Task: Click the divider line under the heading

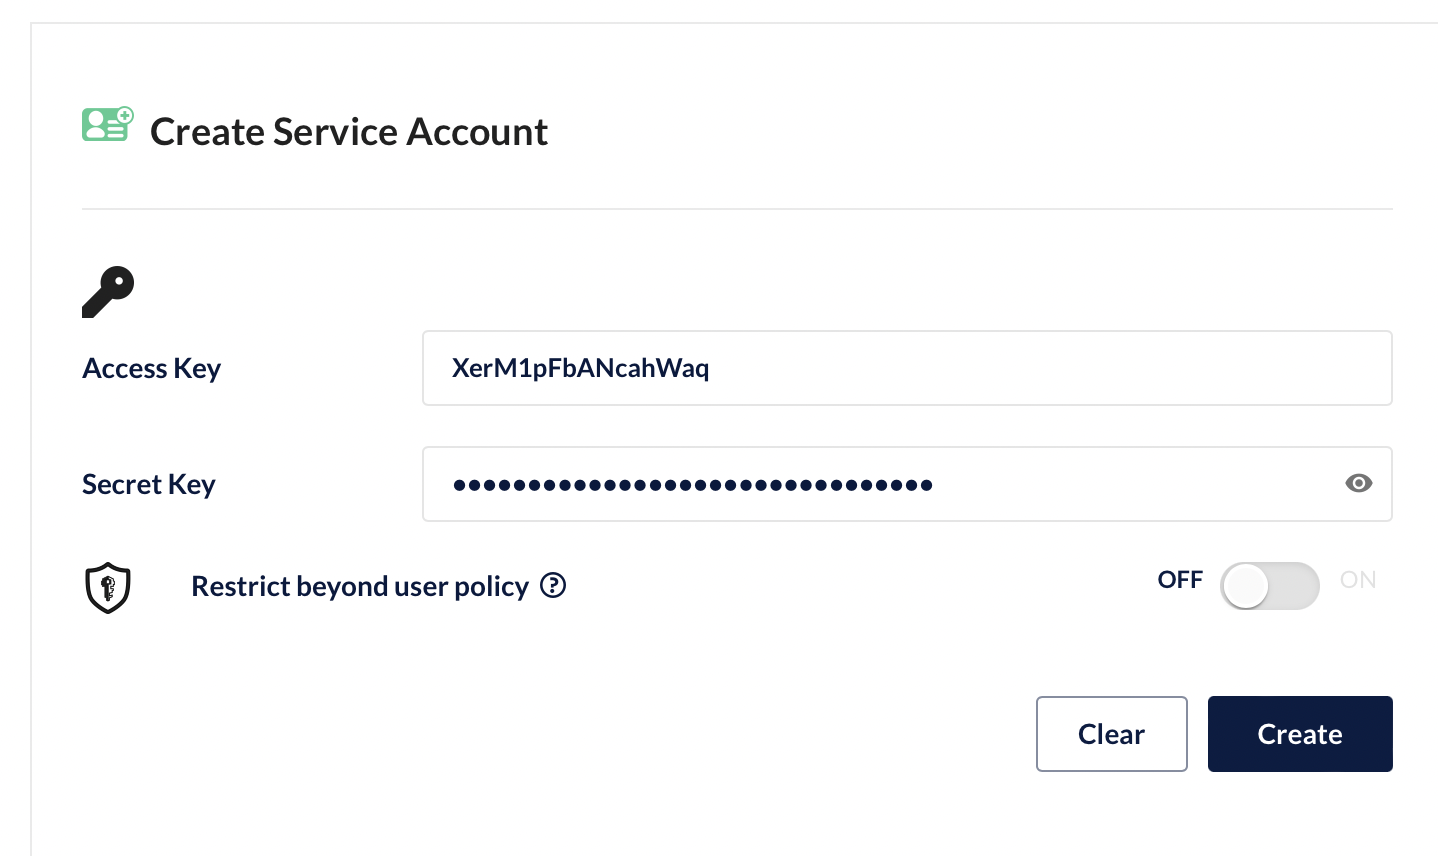Action: pyautogui.click(x=737, y=209)
